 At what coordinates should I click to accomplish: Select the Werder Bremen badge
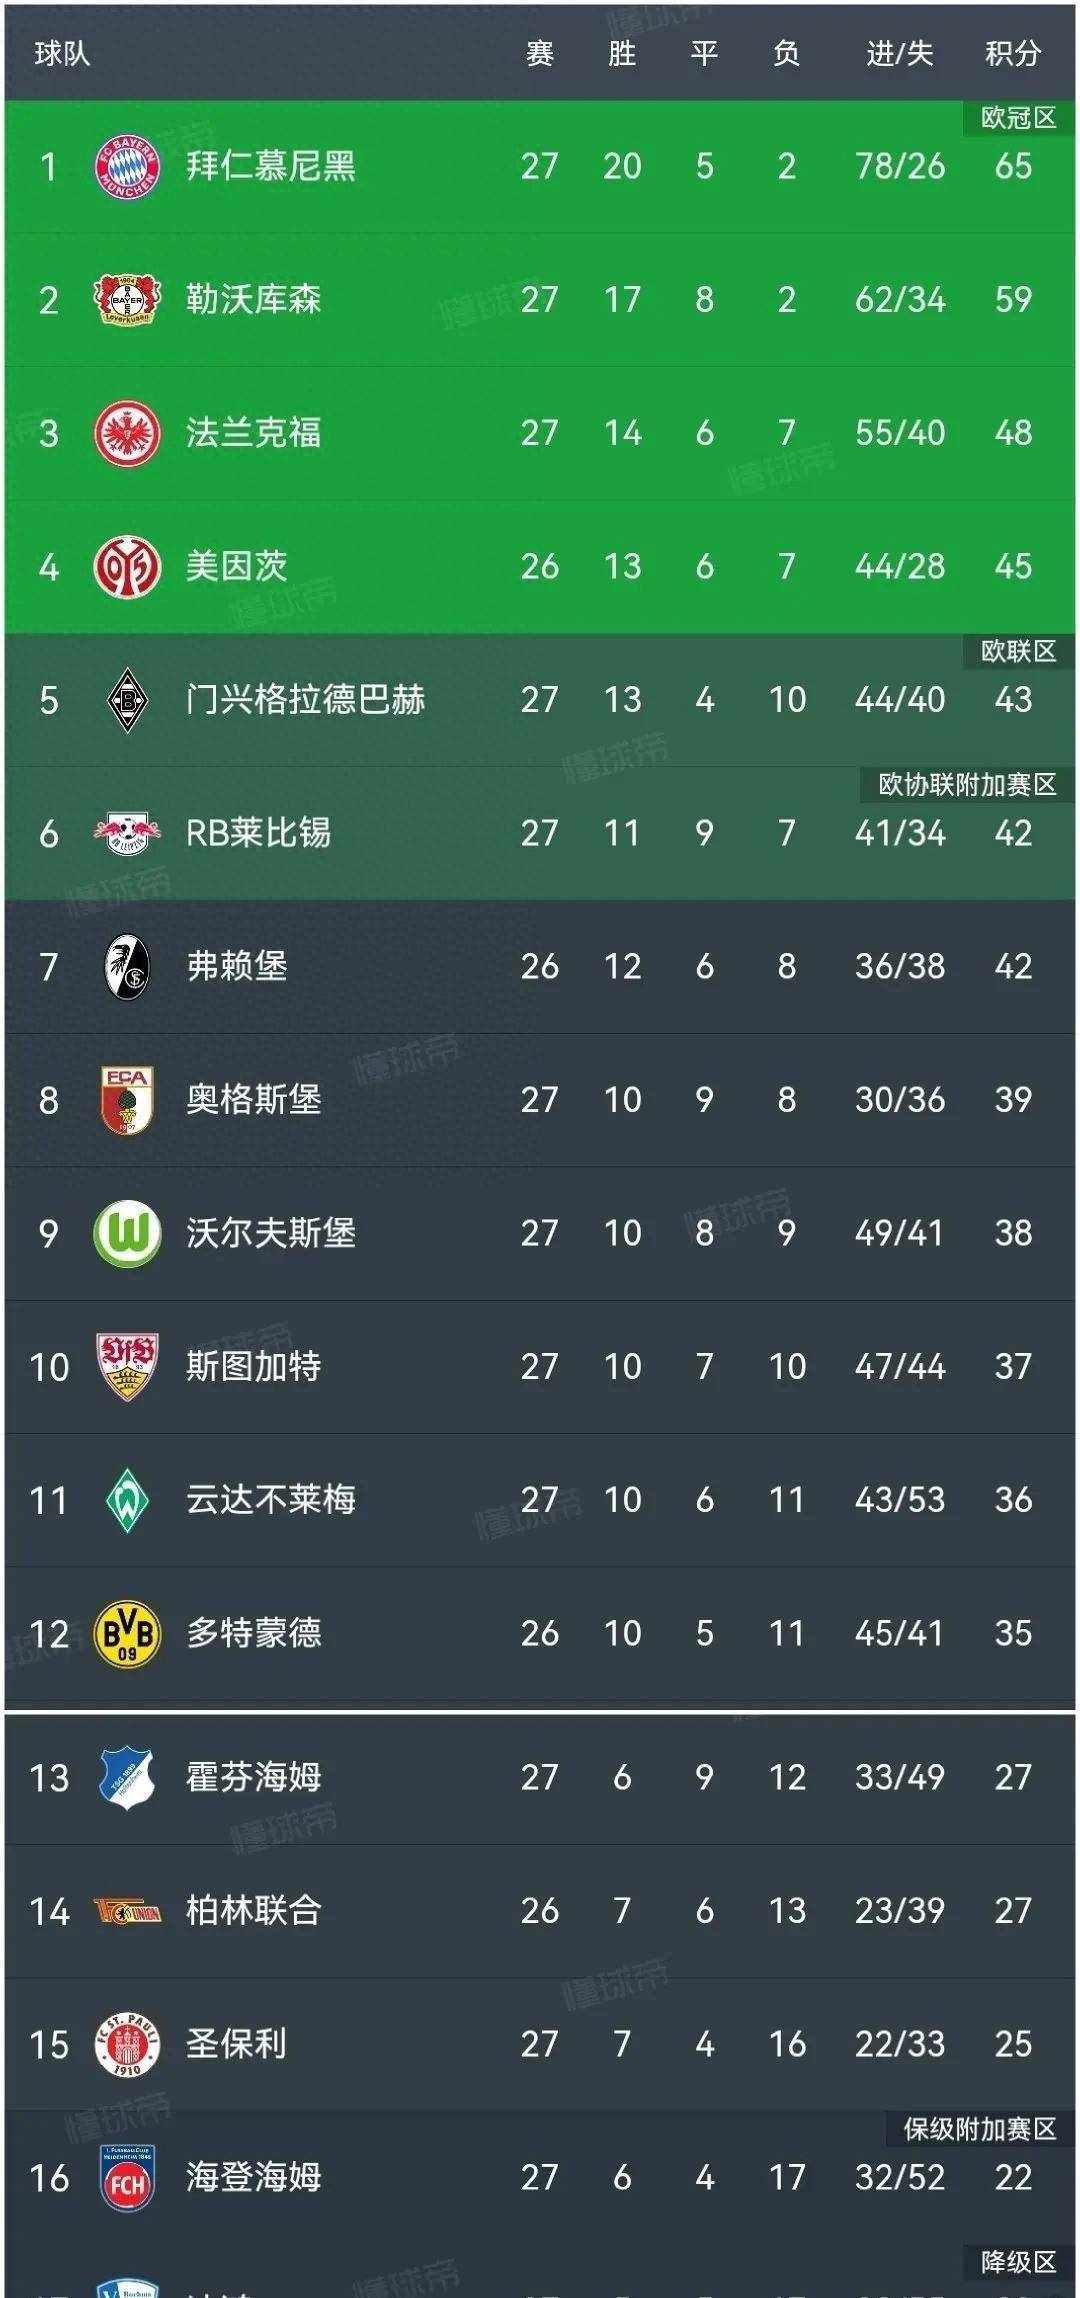tap(128, 1499)
